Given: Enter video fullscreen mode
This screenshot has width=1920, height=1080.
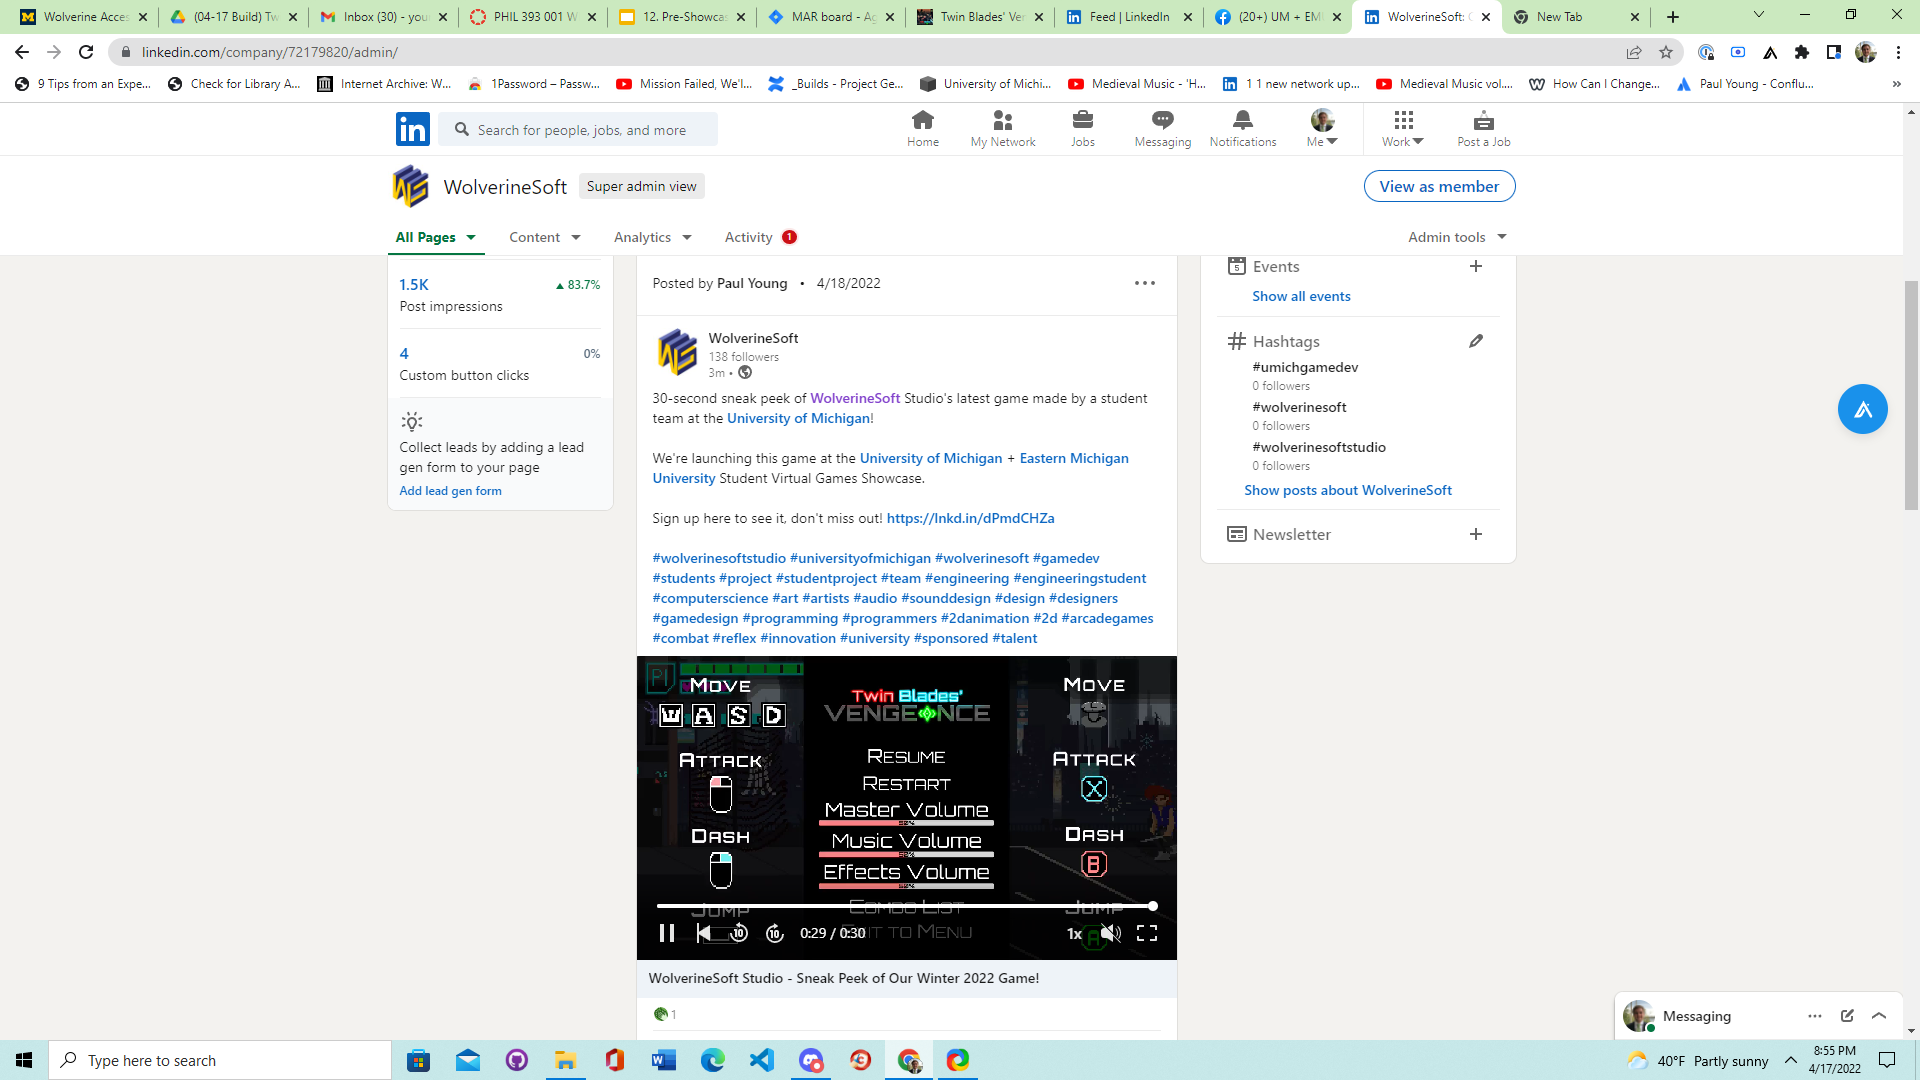Looking at the screenshot, I should (x=1146, y=933).
